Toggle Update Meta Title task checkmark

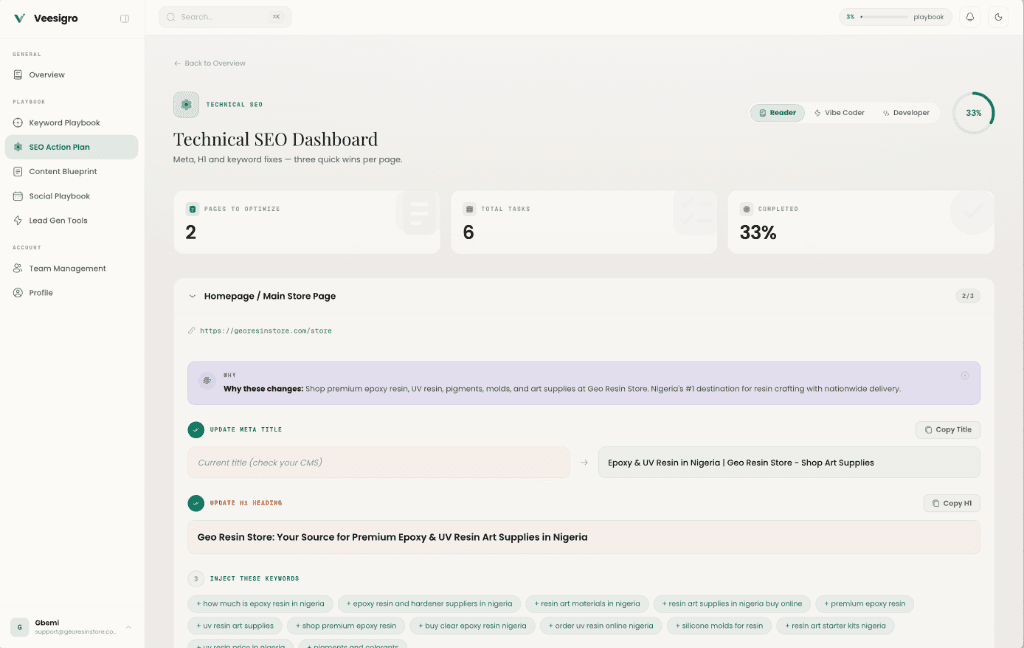pos(196,430)
